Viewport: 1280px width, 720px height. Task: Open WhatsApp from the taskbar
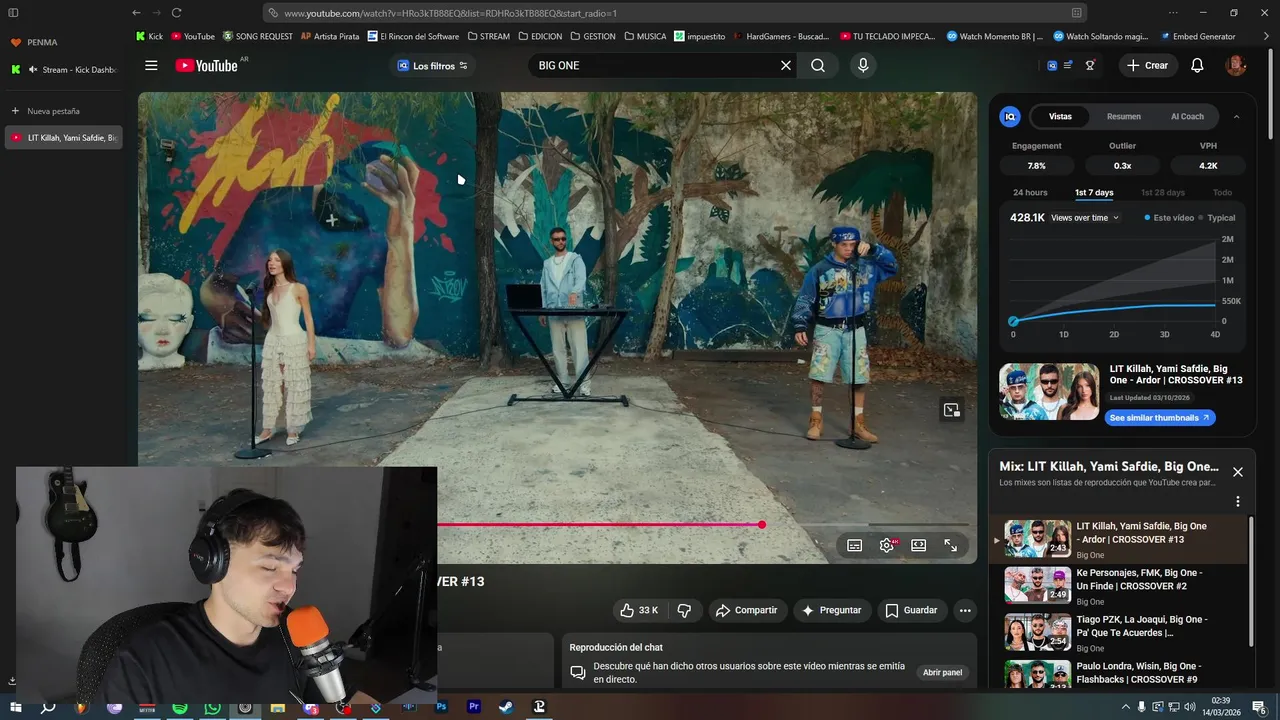click(x=212, y=707)
